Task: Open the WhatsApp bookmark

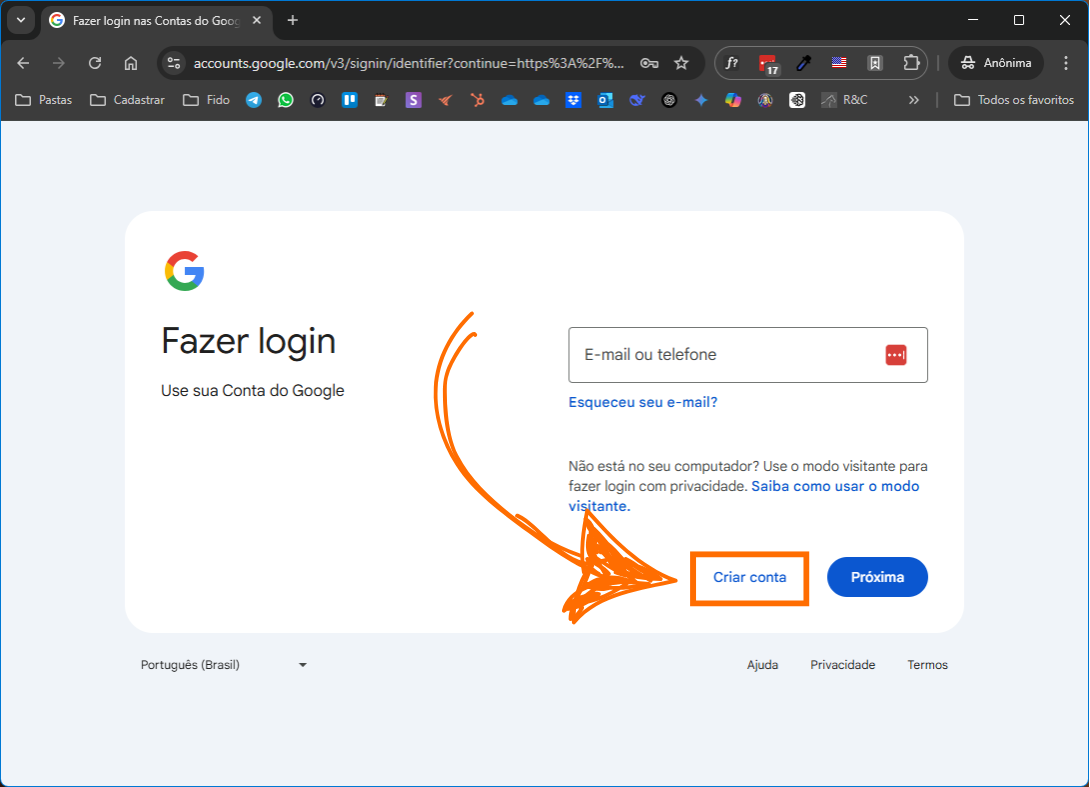Action: point(286,100)
